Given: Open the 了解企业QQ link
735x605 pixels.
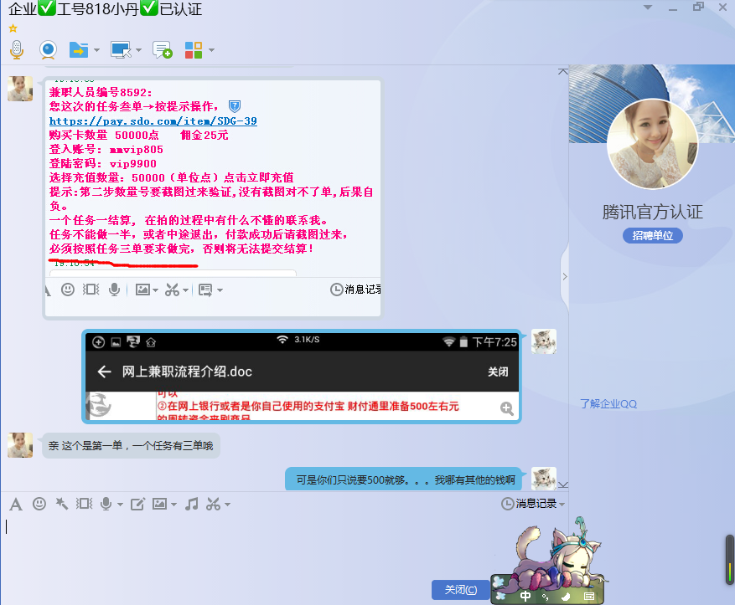Looking at the screenshot, I should pyautogui.click(x=608, y=404).
